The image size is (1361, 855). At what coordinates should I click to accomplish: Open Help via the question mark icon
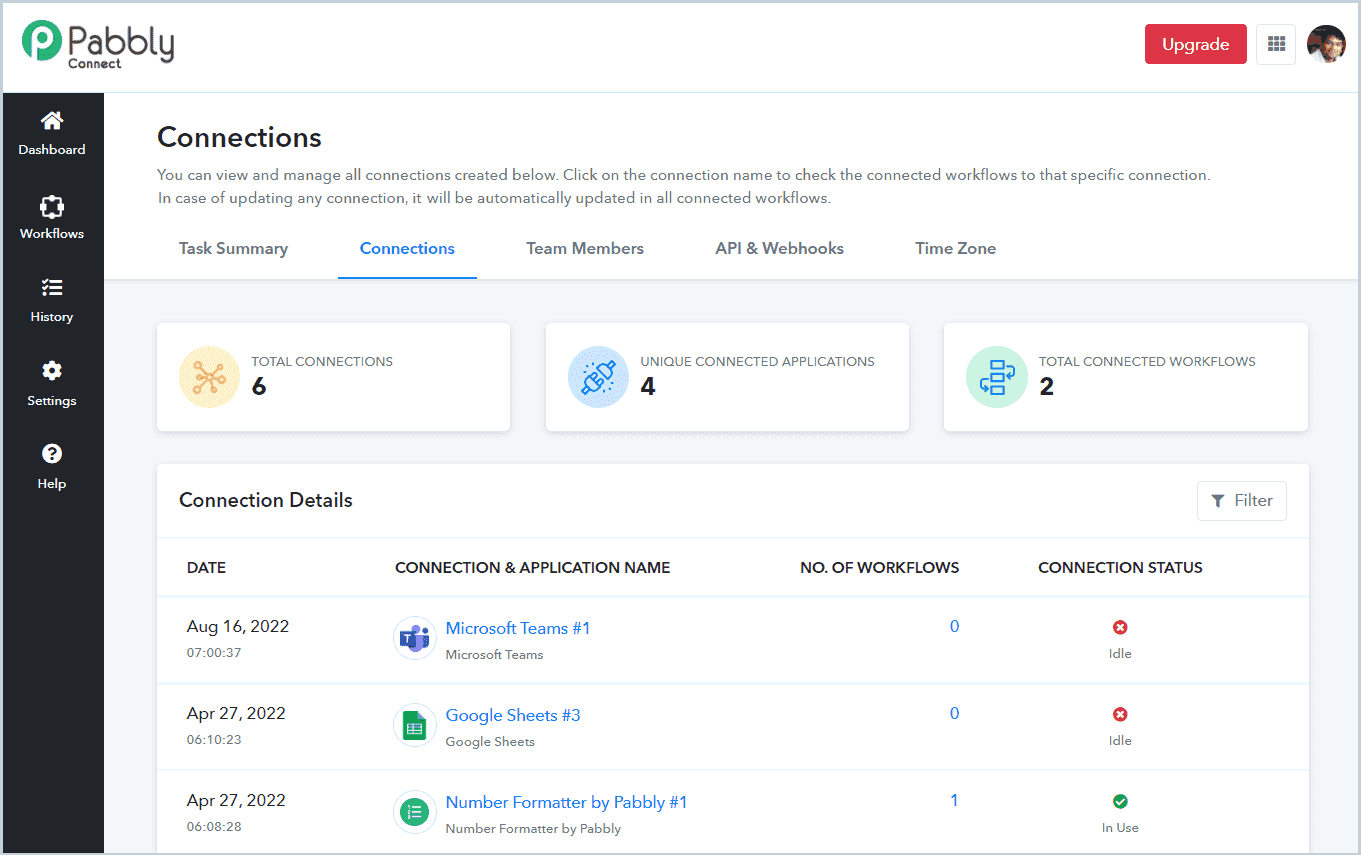[52, 454]
